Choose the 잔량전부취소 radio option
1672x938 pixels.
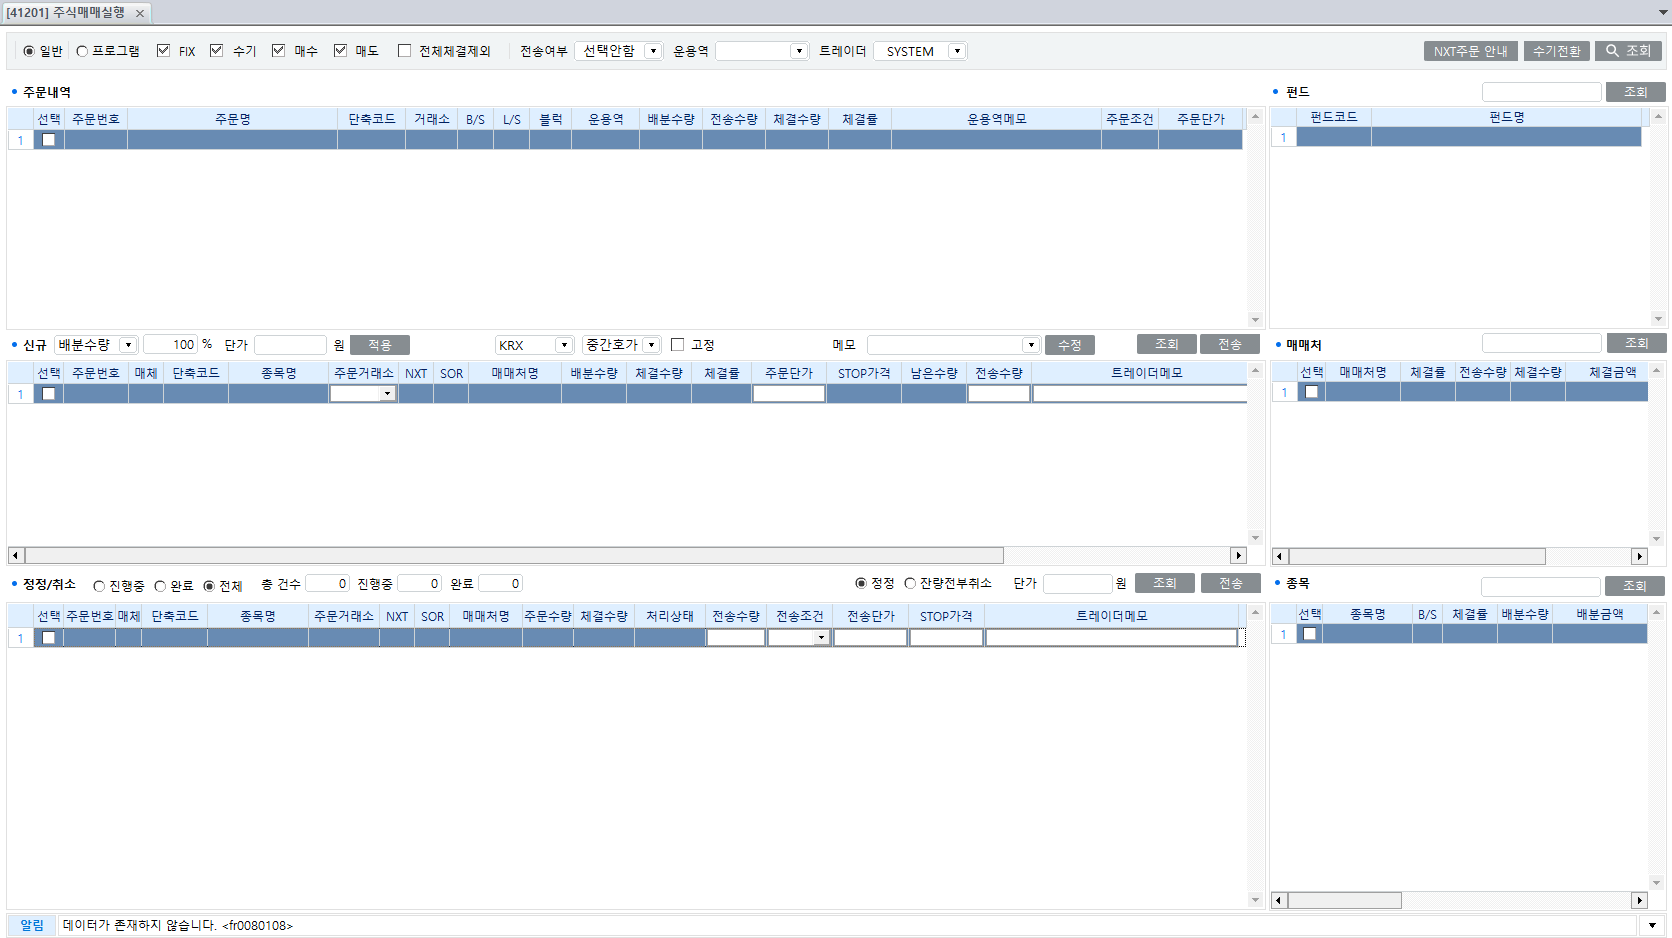tap(910, 583)
